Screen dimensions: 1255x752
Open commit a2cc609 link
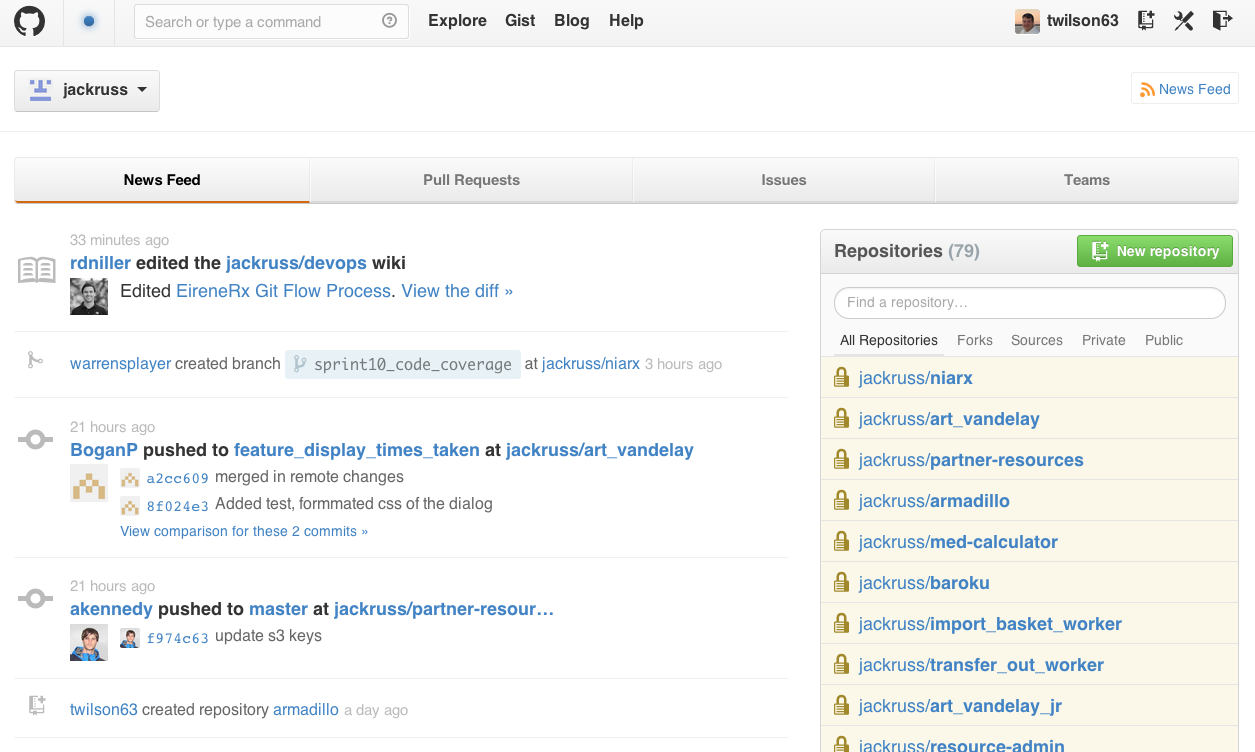point(177,478)
